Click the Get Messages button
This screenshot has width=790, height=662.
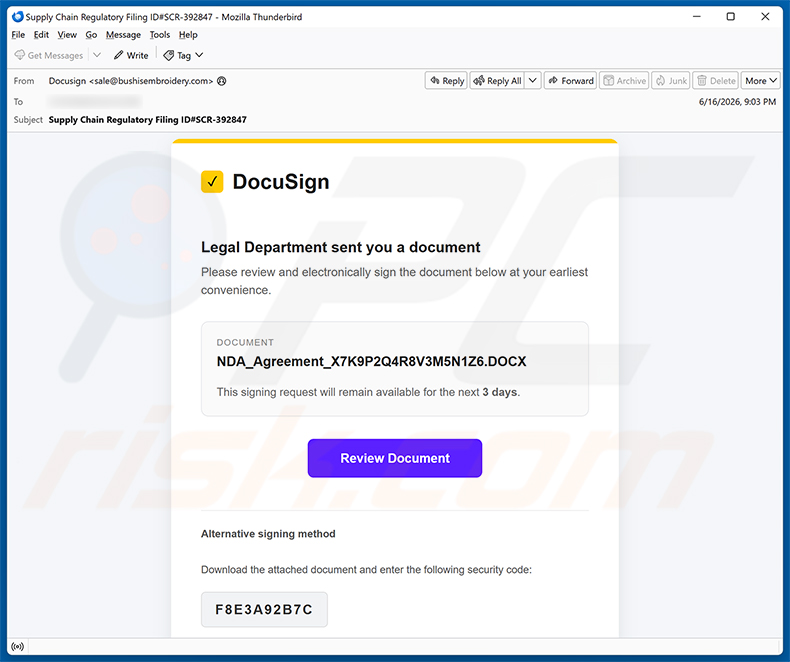49,55
